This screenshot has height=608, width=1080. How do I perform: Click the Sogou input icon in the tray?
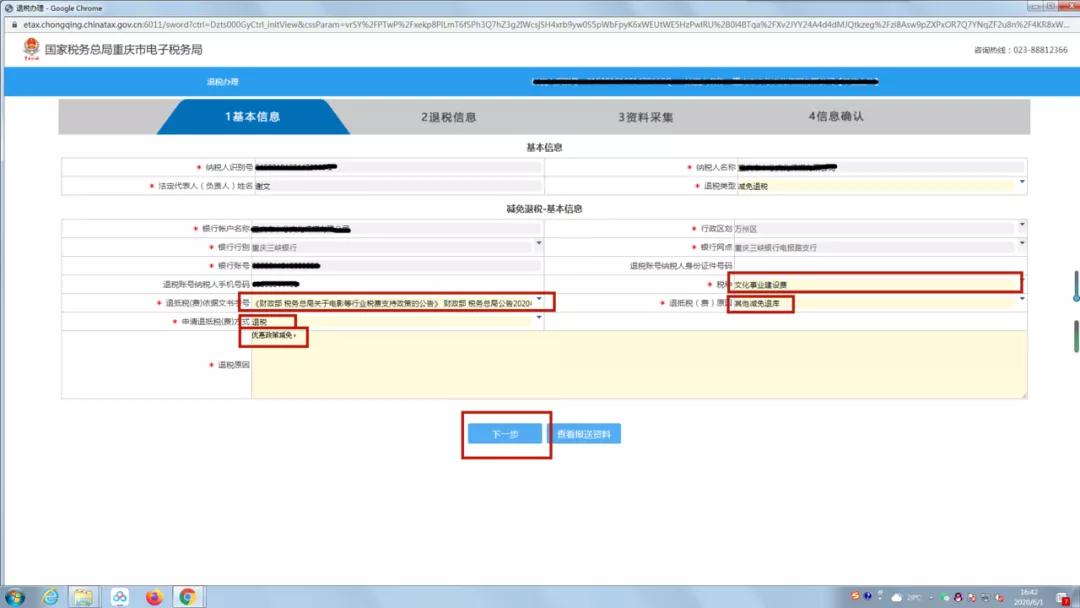855,597
